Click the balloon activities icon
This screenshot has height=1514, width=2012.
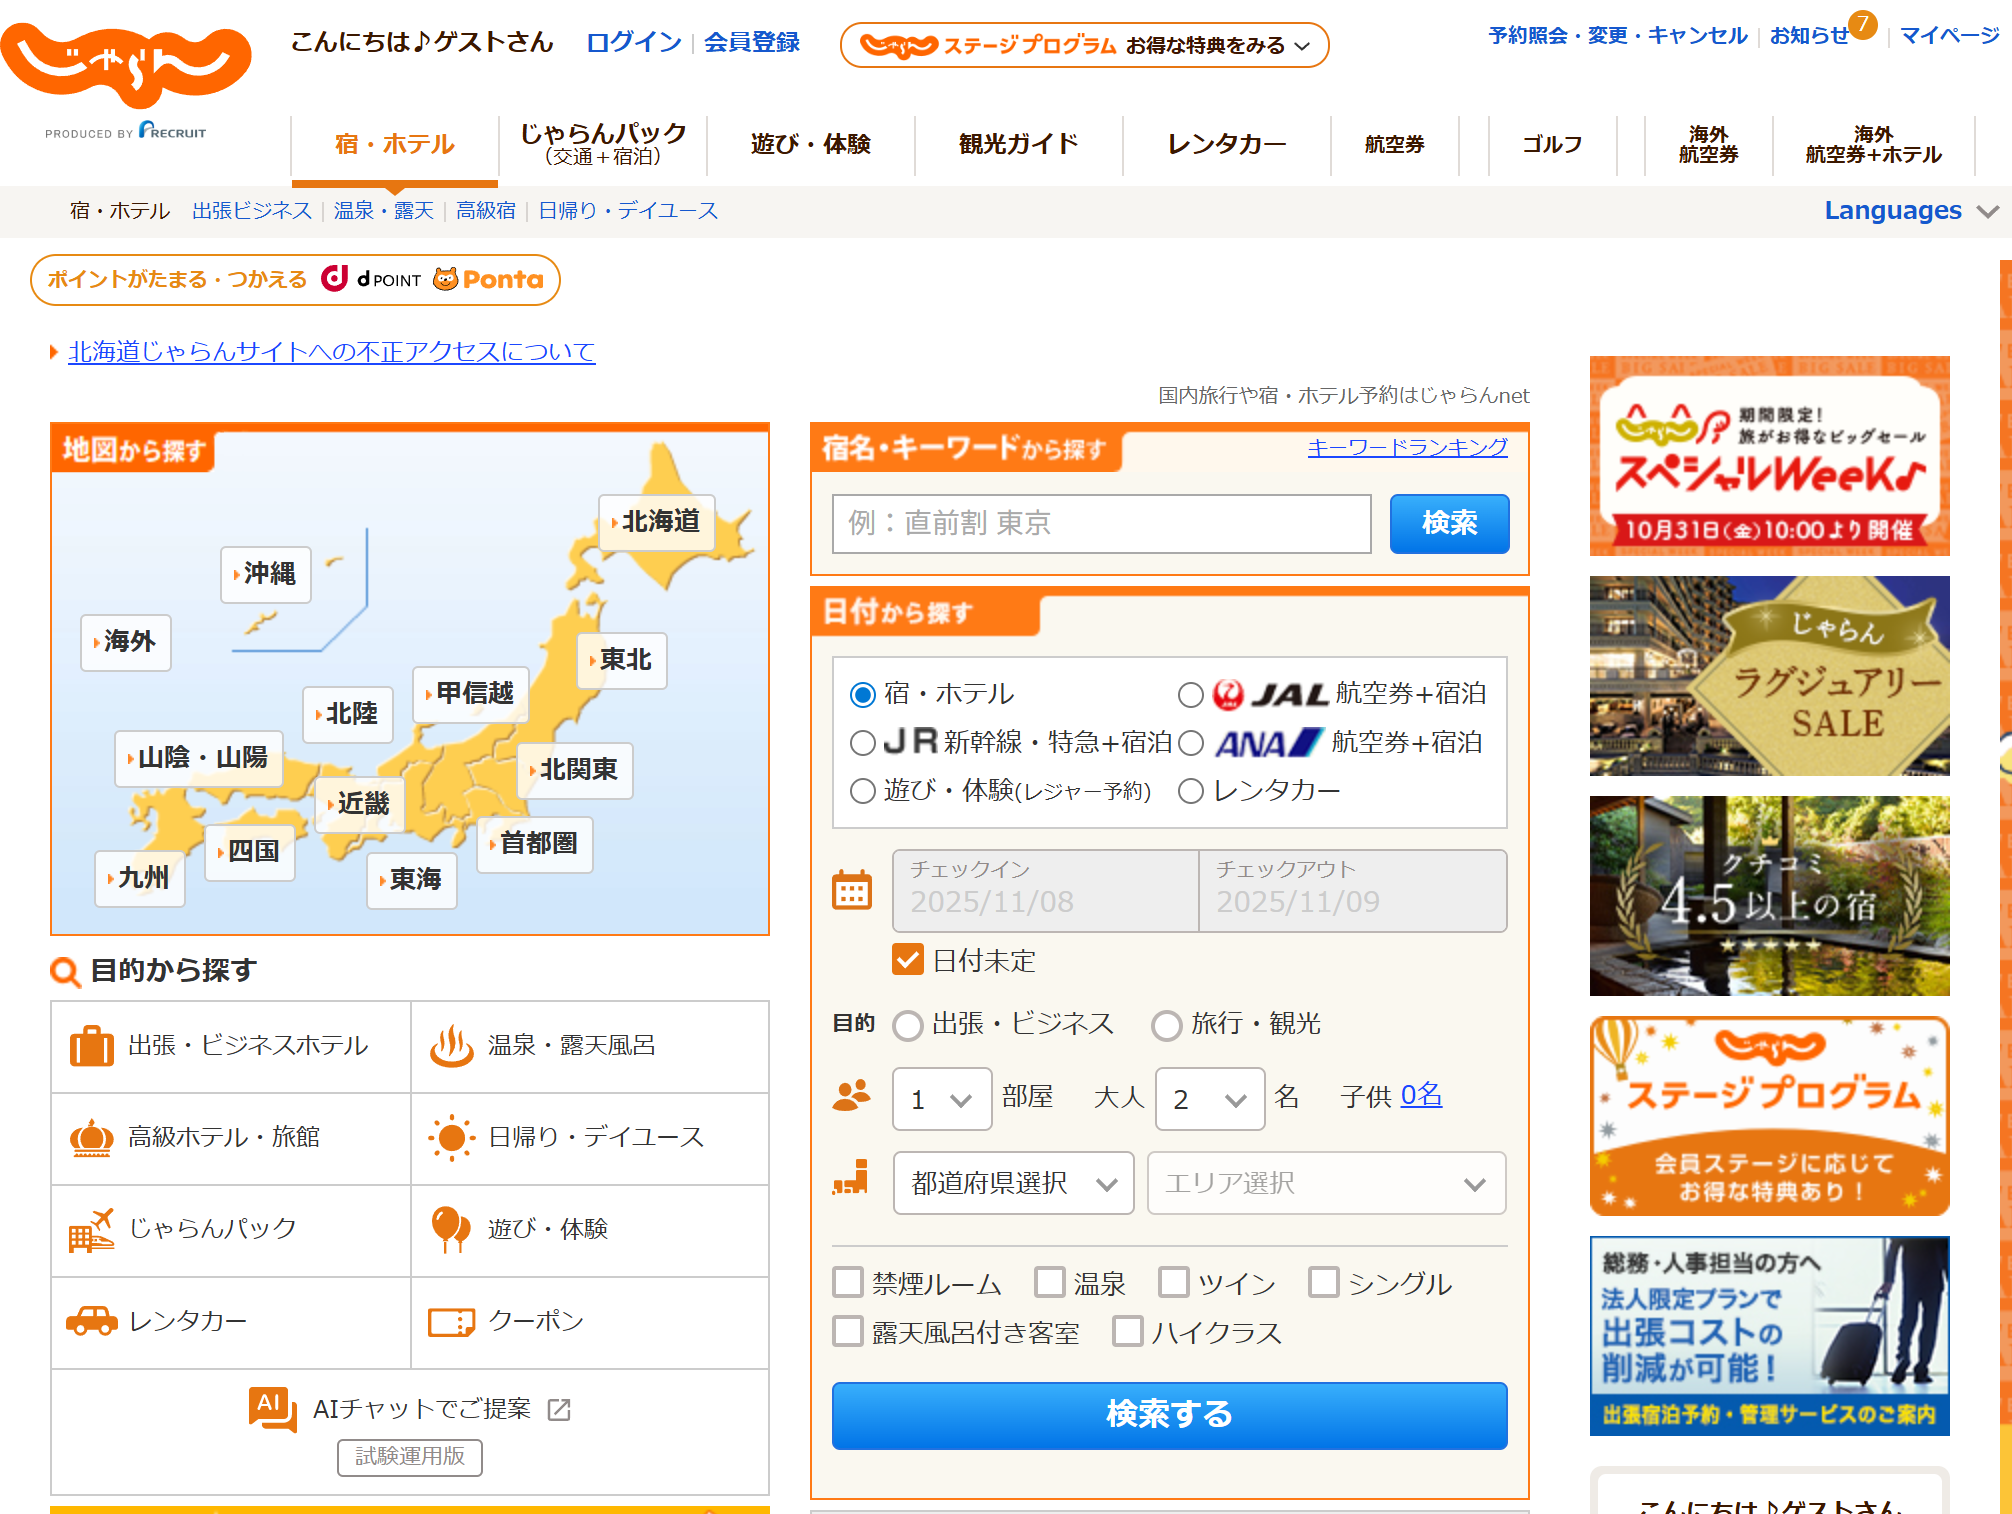pos(451,1229)
